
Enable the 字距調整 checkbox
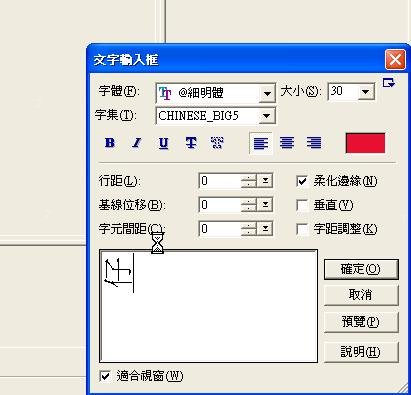click(x=302, y=229)
